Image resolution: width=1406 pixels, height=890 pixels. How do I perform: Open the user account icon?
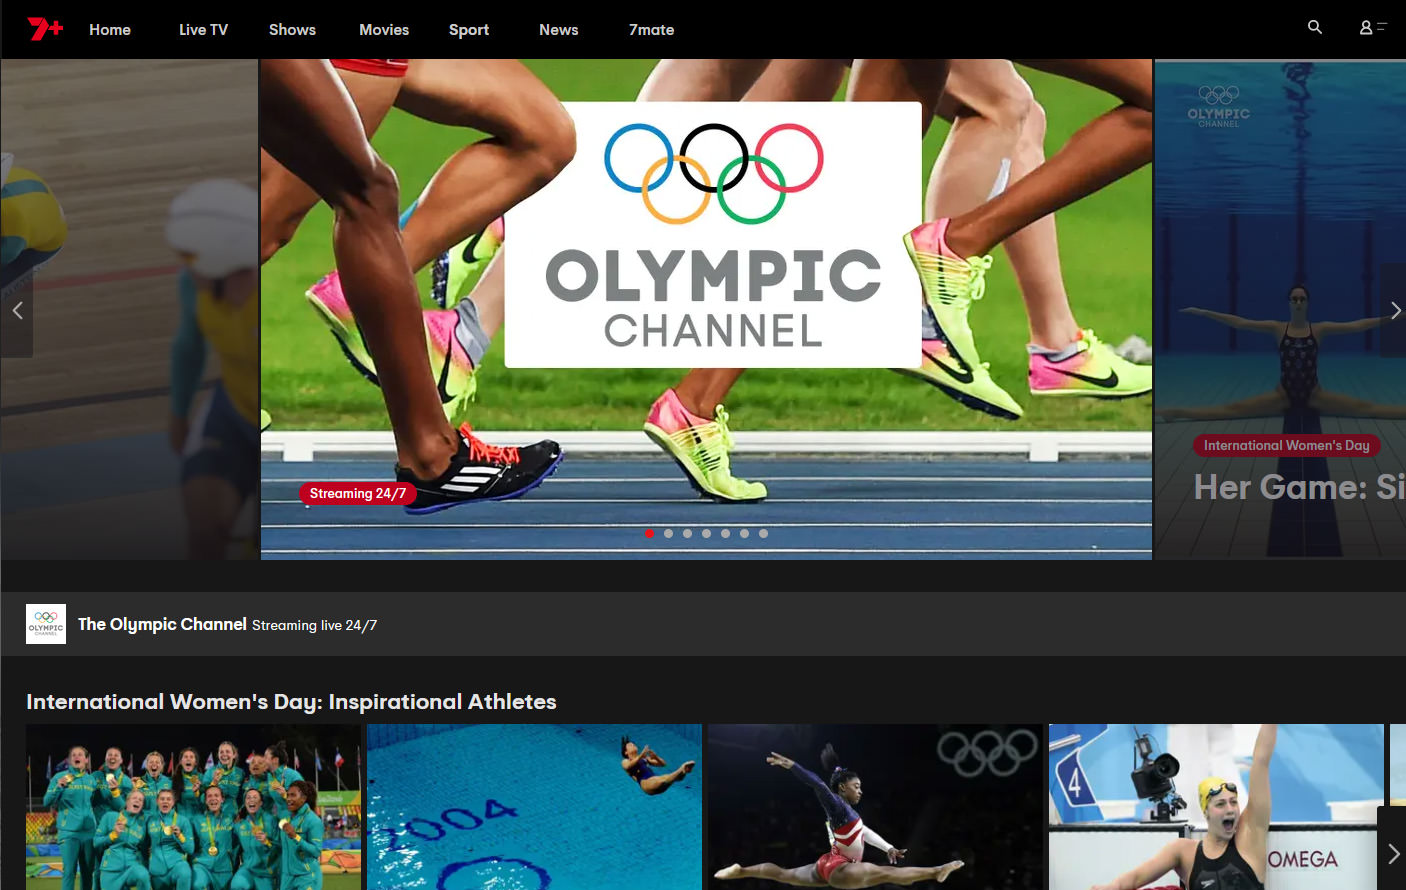tap(1372, 27)
